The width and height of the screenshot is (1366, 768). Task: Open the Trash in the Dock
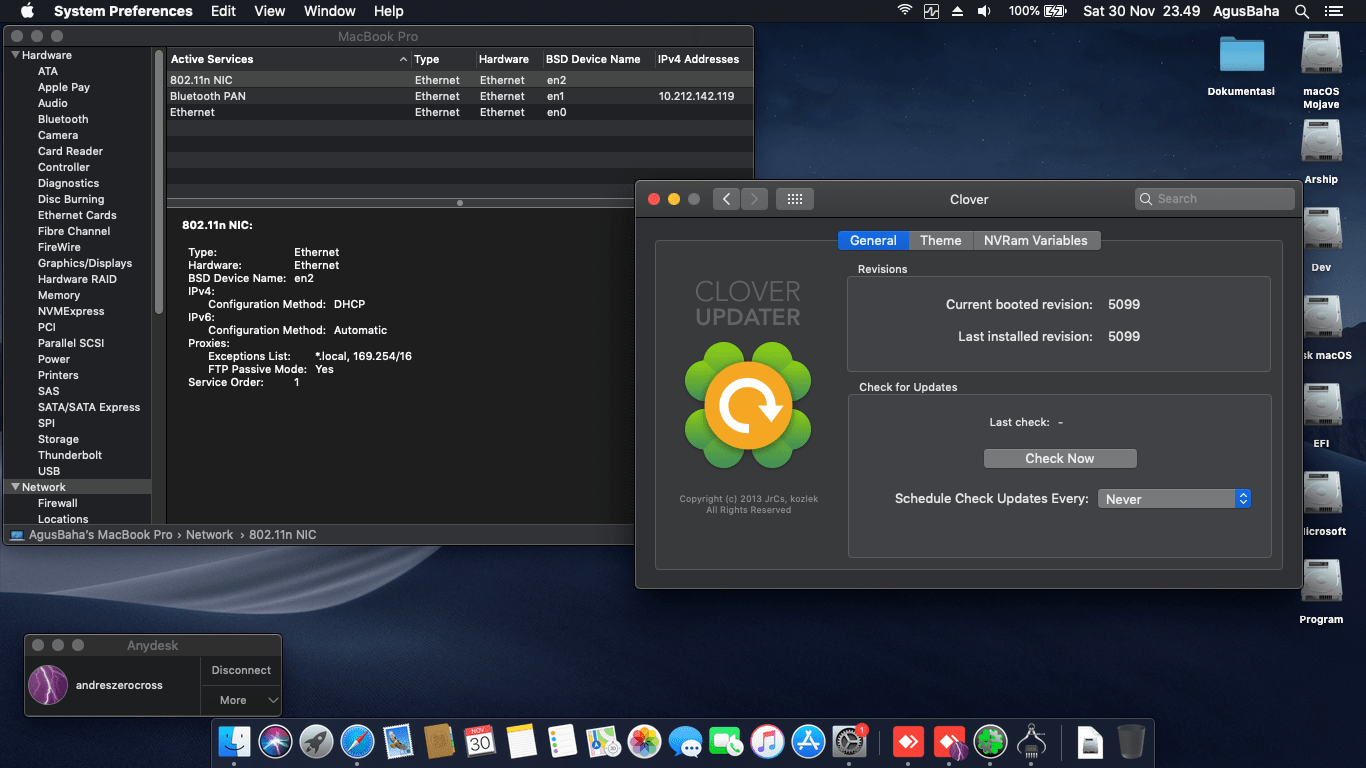click(1131, 741)
